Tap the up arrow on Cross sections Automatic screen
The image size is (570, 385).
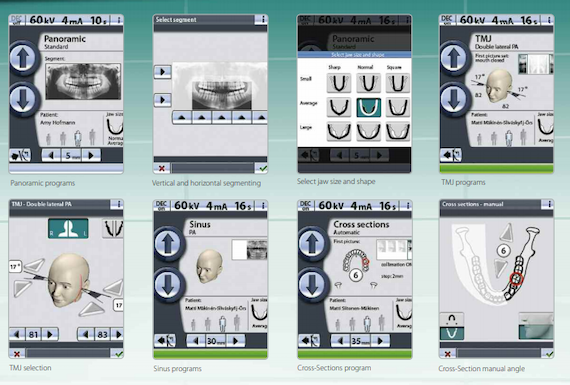point(312,244)
